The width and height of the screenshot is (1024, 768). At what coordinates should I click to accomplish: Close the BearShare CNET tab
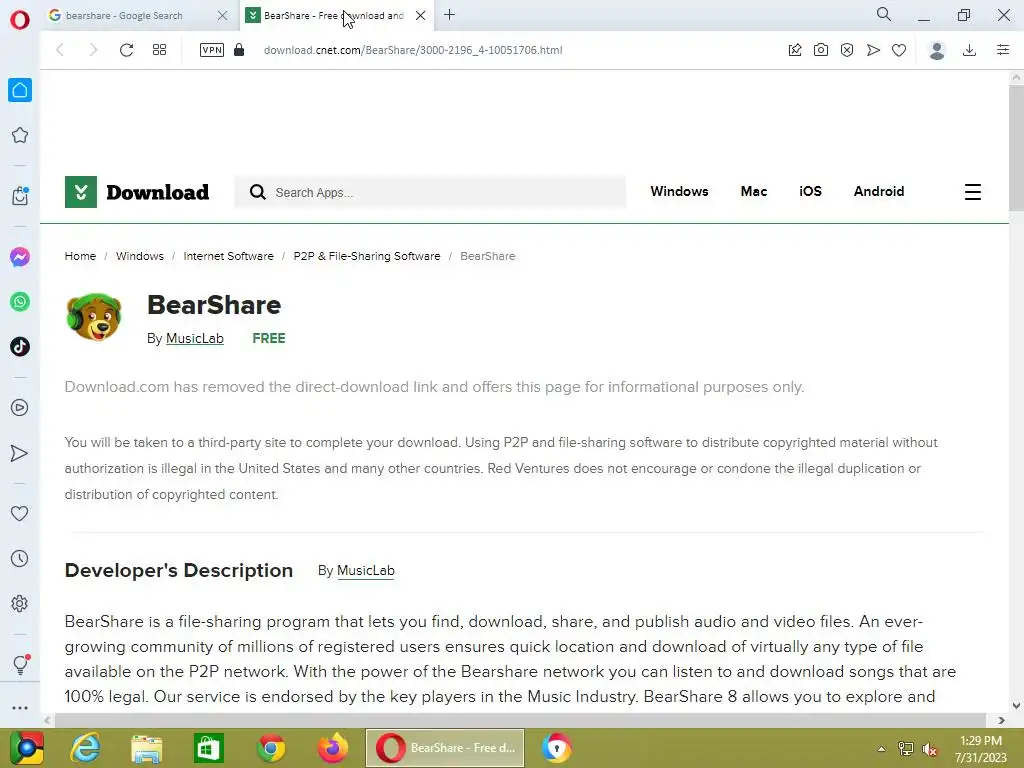[x=421, y=15]
